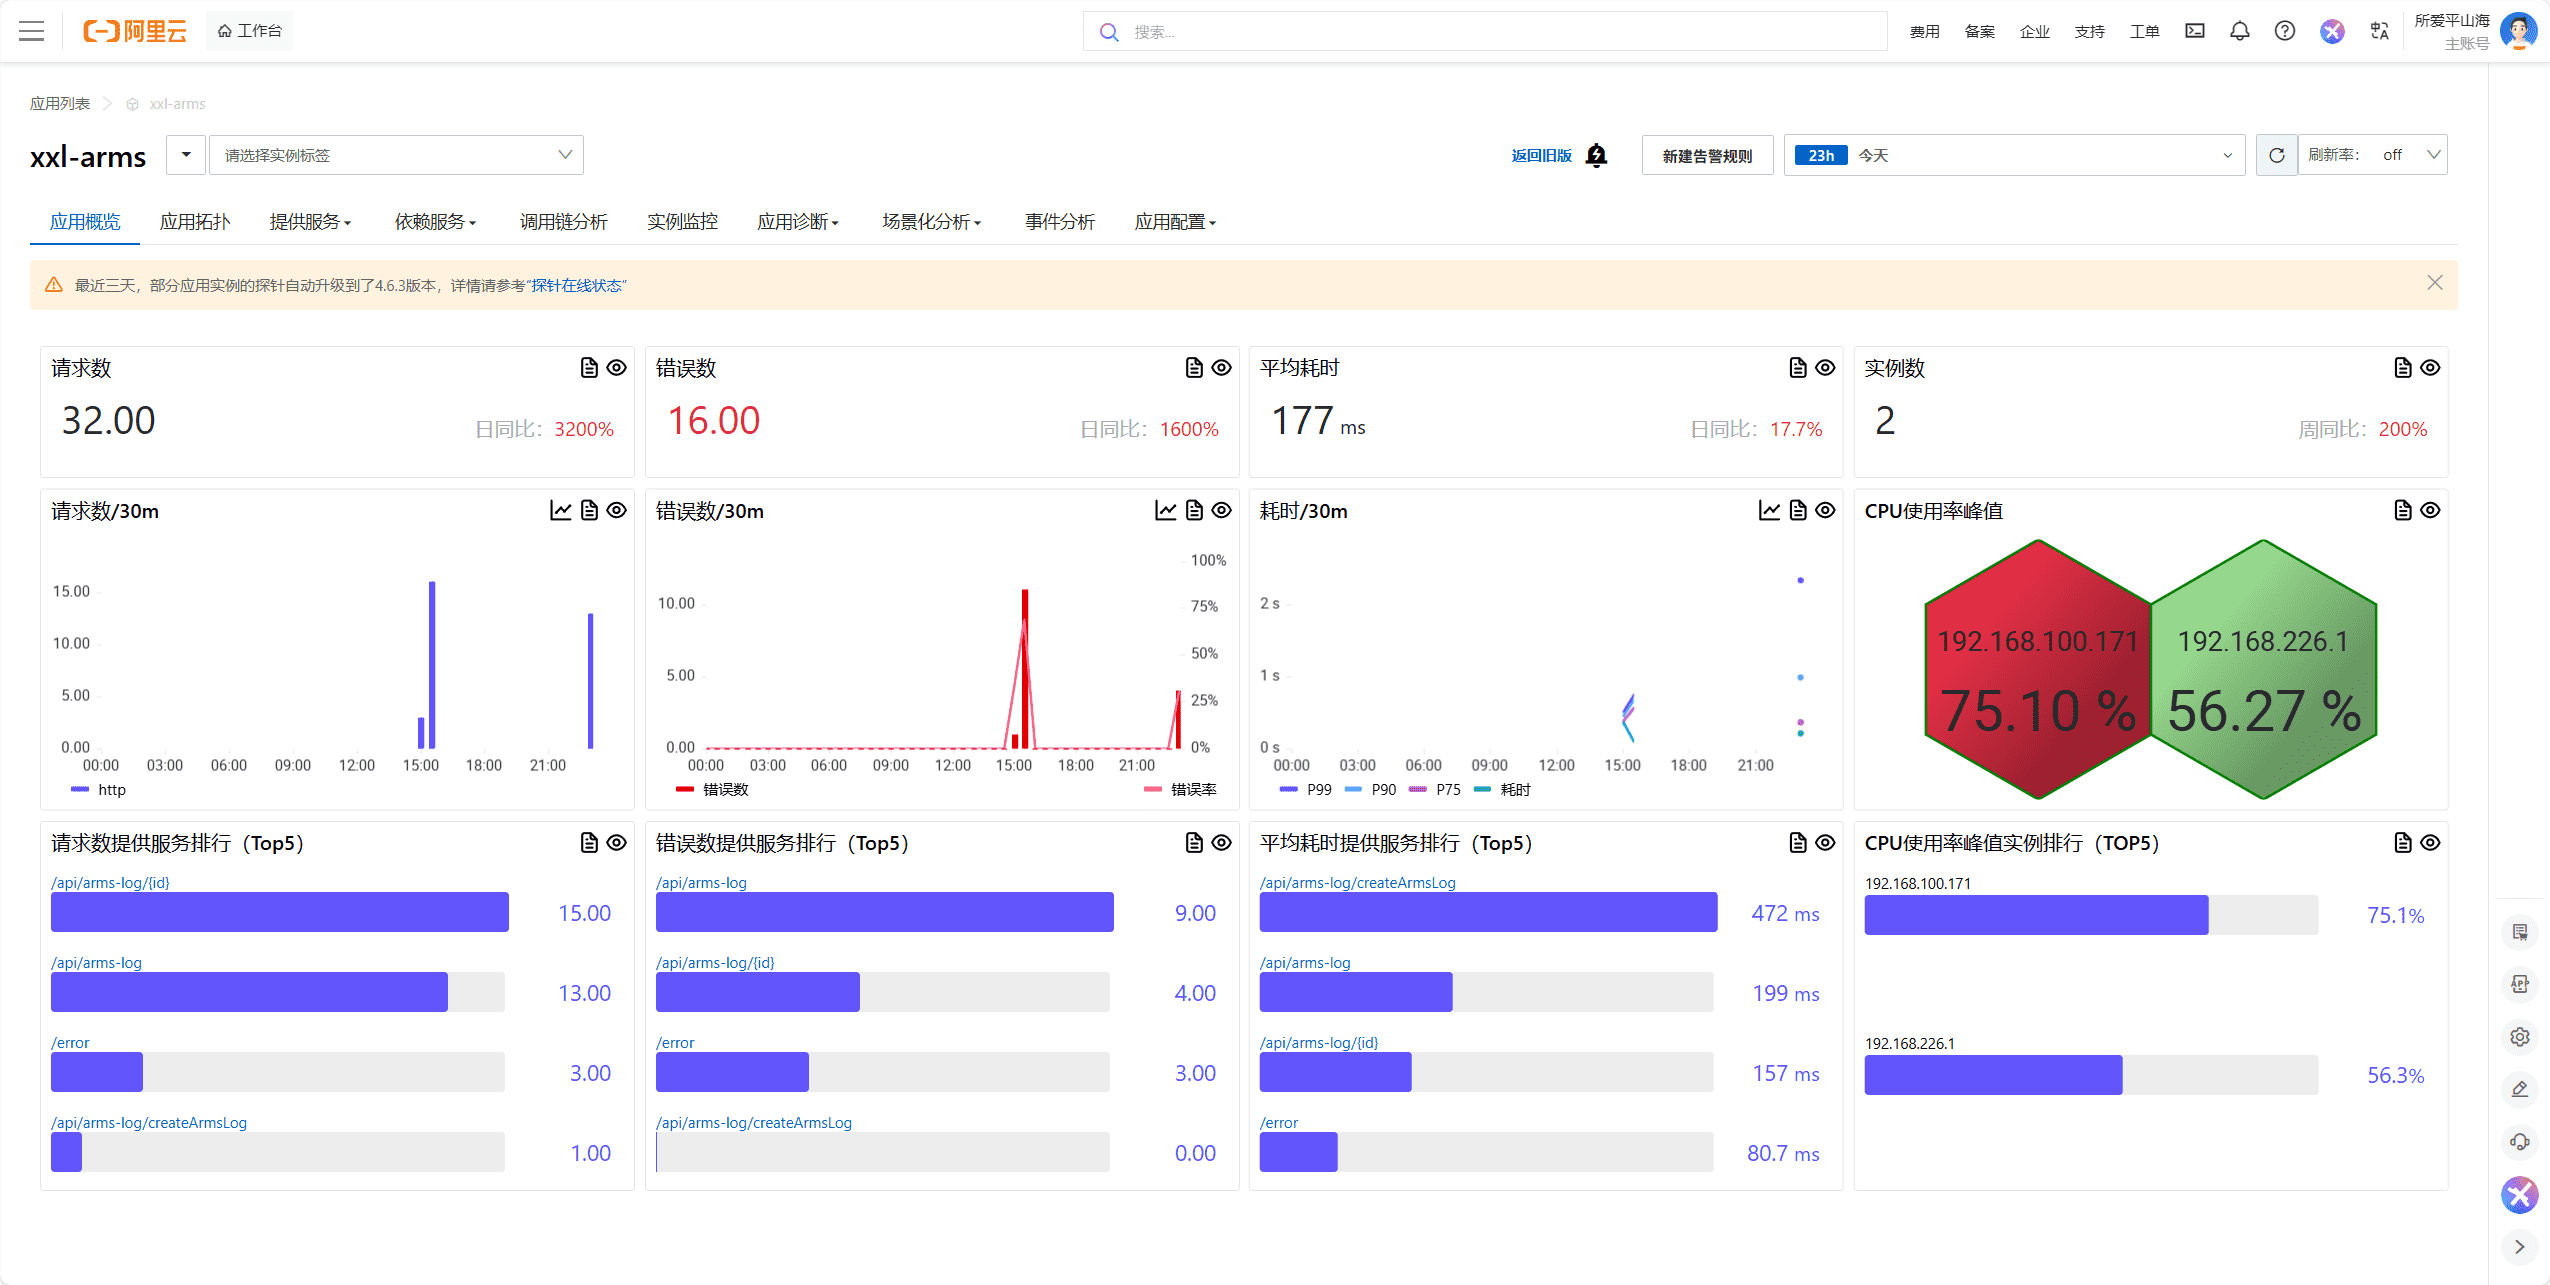The height and width of the screenshot is (1285, 2550).
Task: Switch to the 应用拓扑 tab
Action: coord(195,222)
